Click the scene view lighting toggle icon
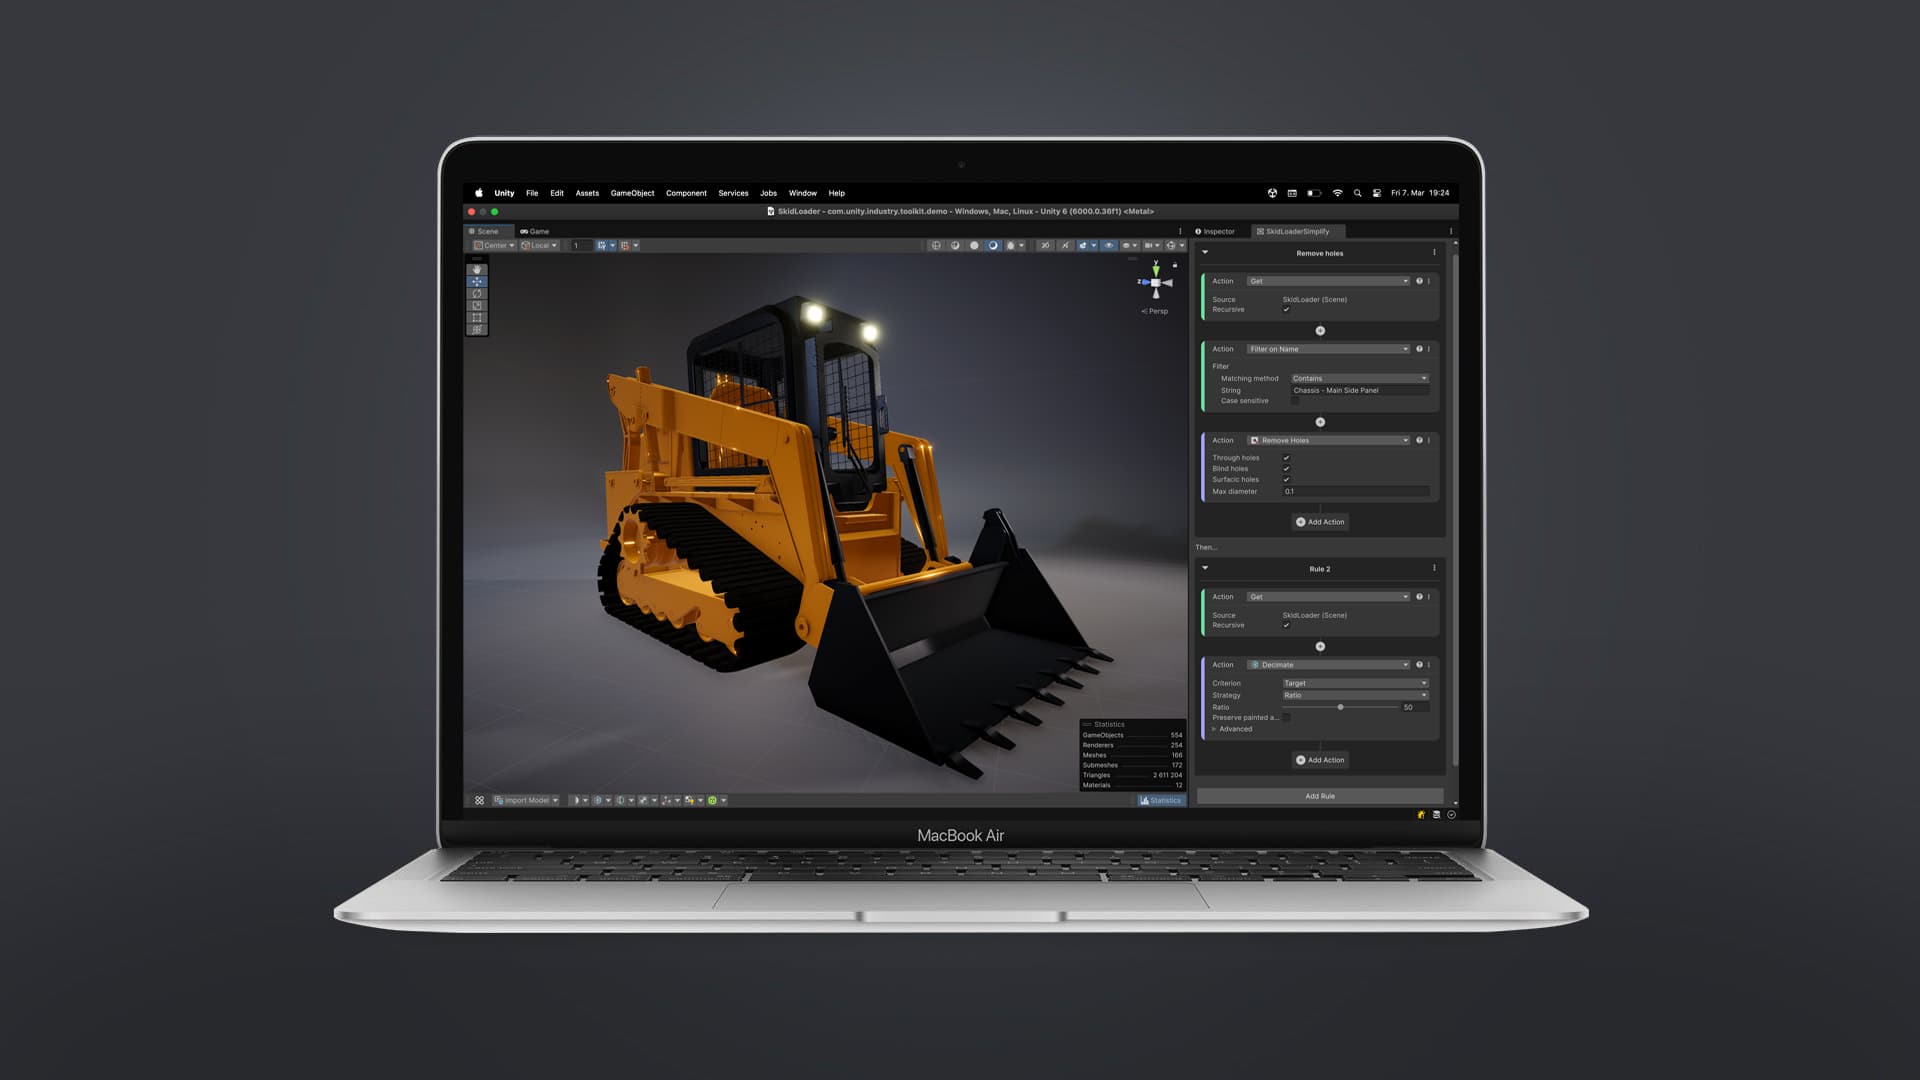 [994, 245]
